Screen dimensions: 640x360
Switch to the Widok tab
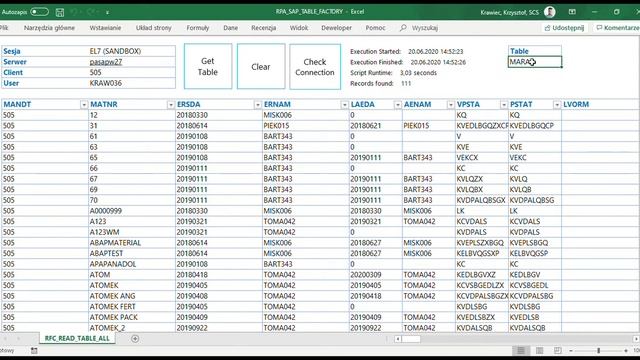(299, 28)
